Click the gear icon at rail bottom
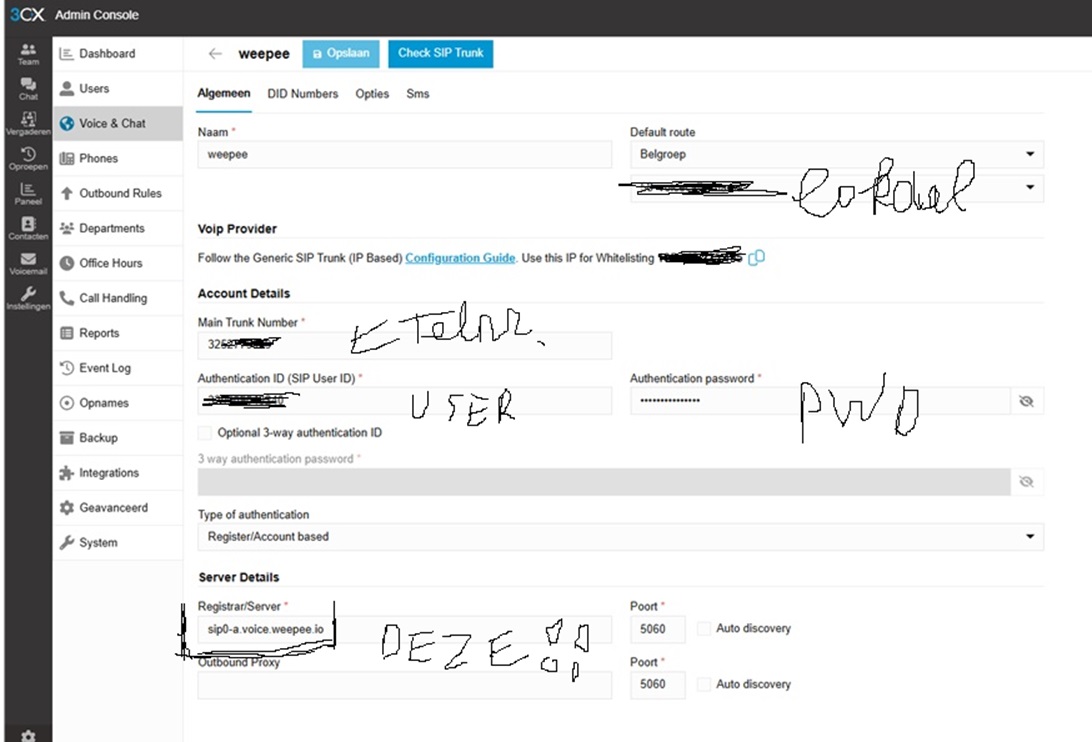This screenshot has height=742, width=1092. coord(28,736)
